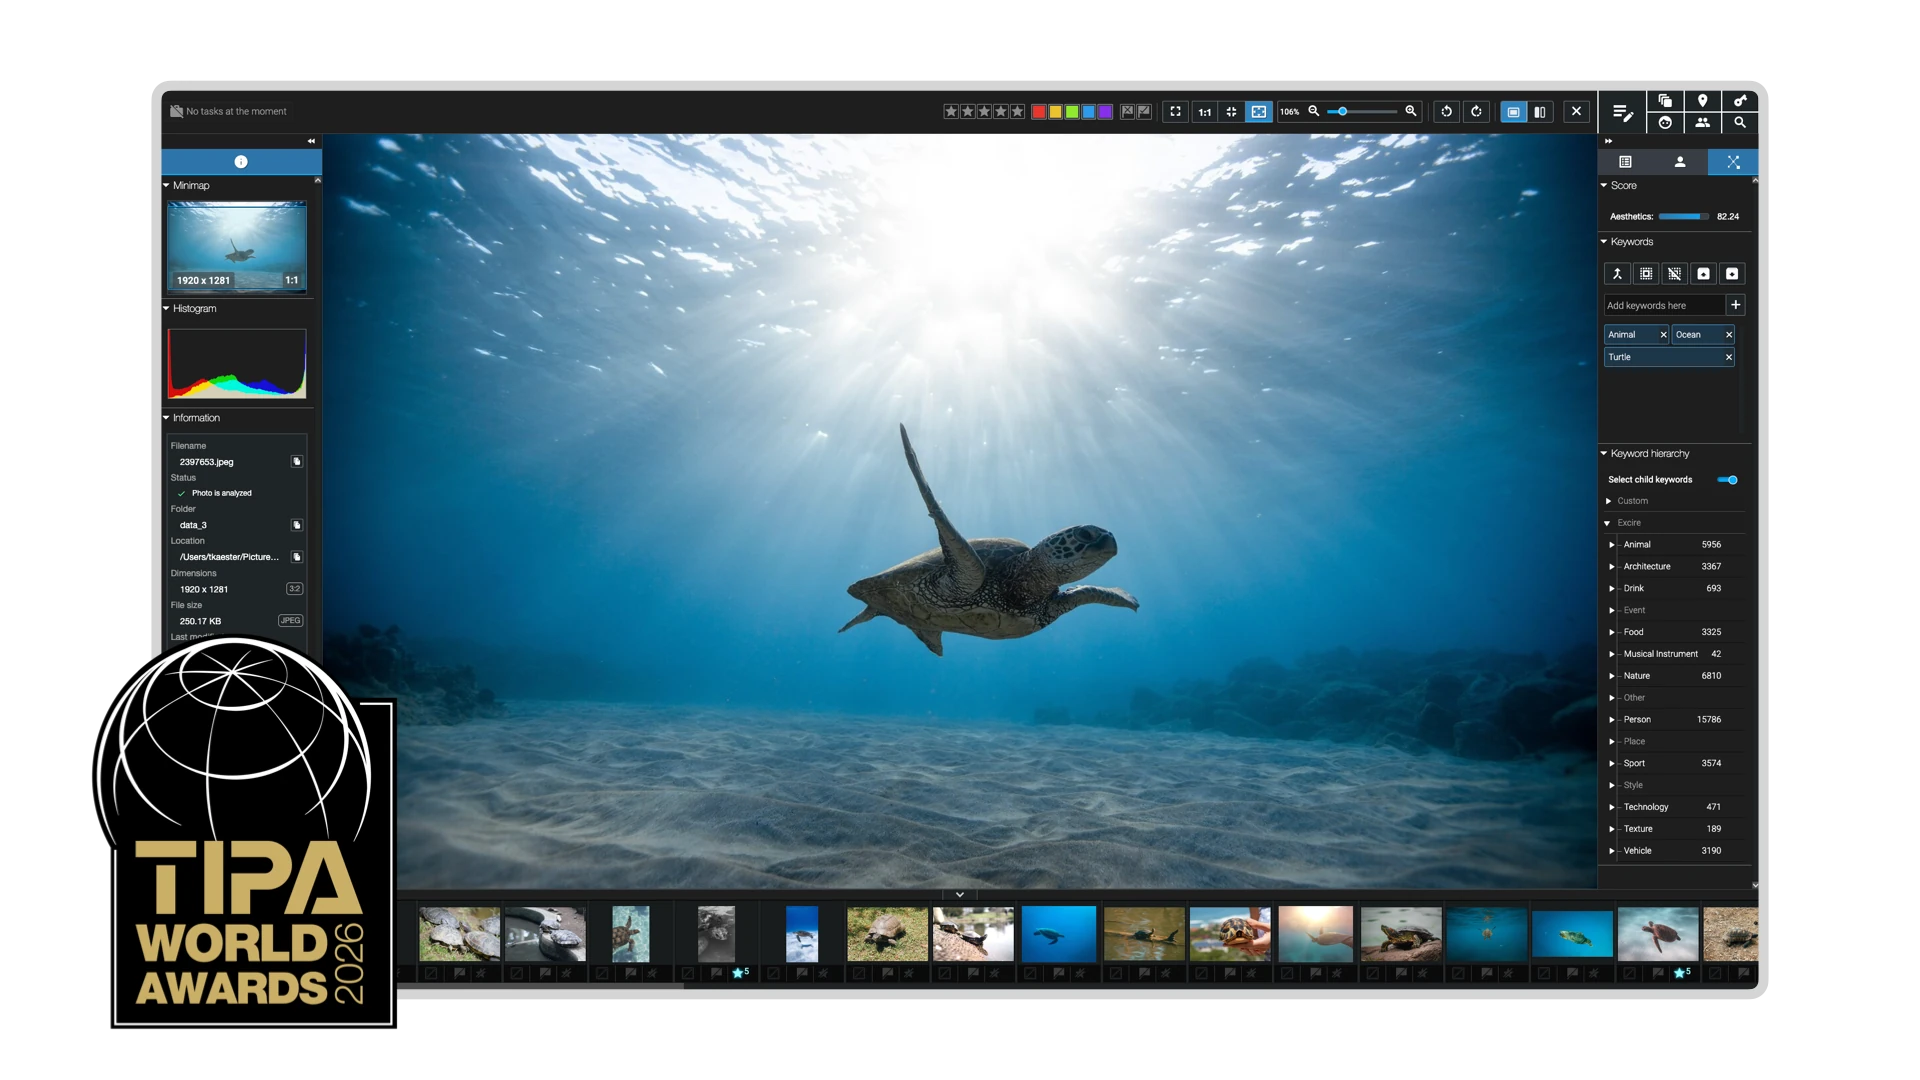The height and width of the screenshot is (1080, 1920).
Task: Open the map location pin panel
Action: [1702, 101]
